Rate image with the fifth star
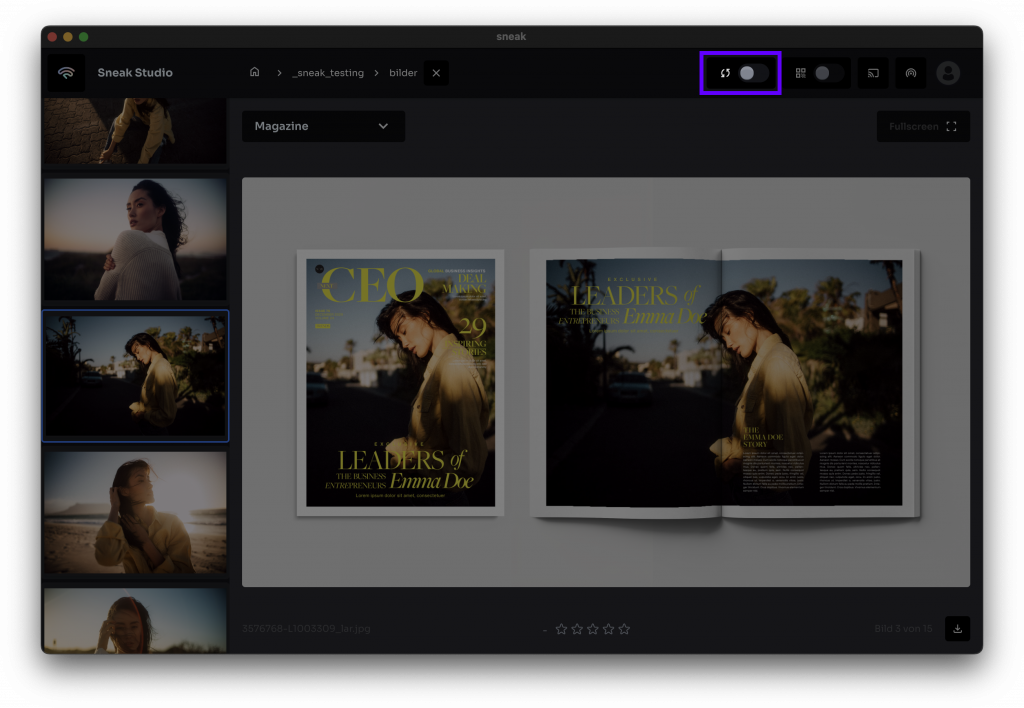1024x708 pixels. point(624,629)
